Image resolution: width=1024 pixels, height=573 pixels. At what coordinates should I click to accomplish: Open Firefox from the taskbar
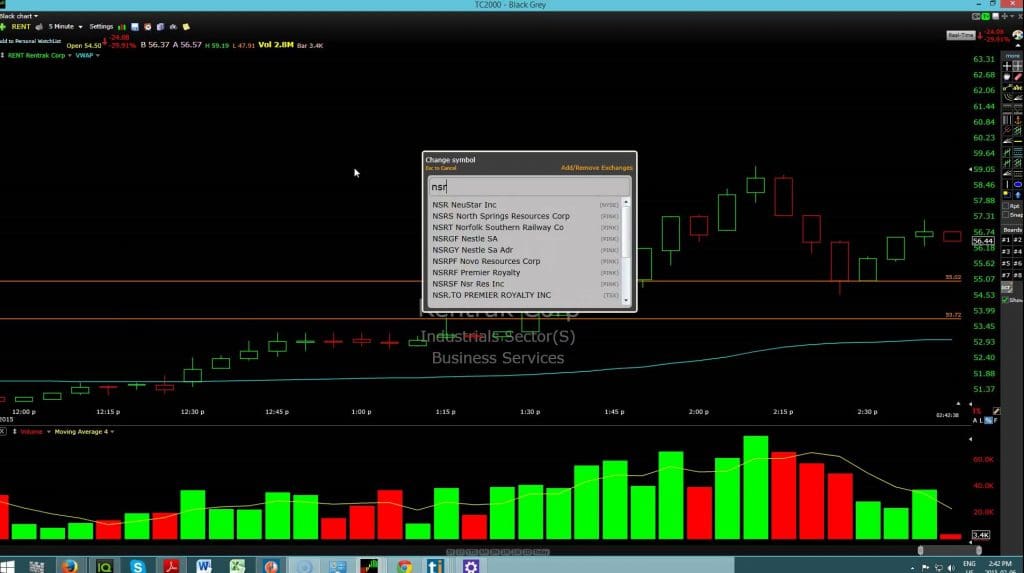click(69, 566)
